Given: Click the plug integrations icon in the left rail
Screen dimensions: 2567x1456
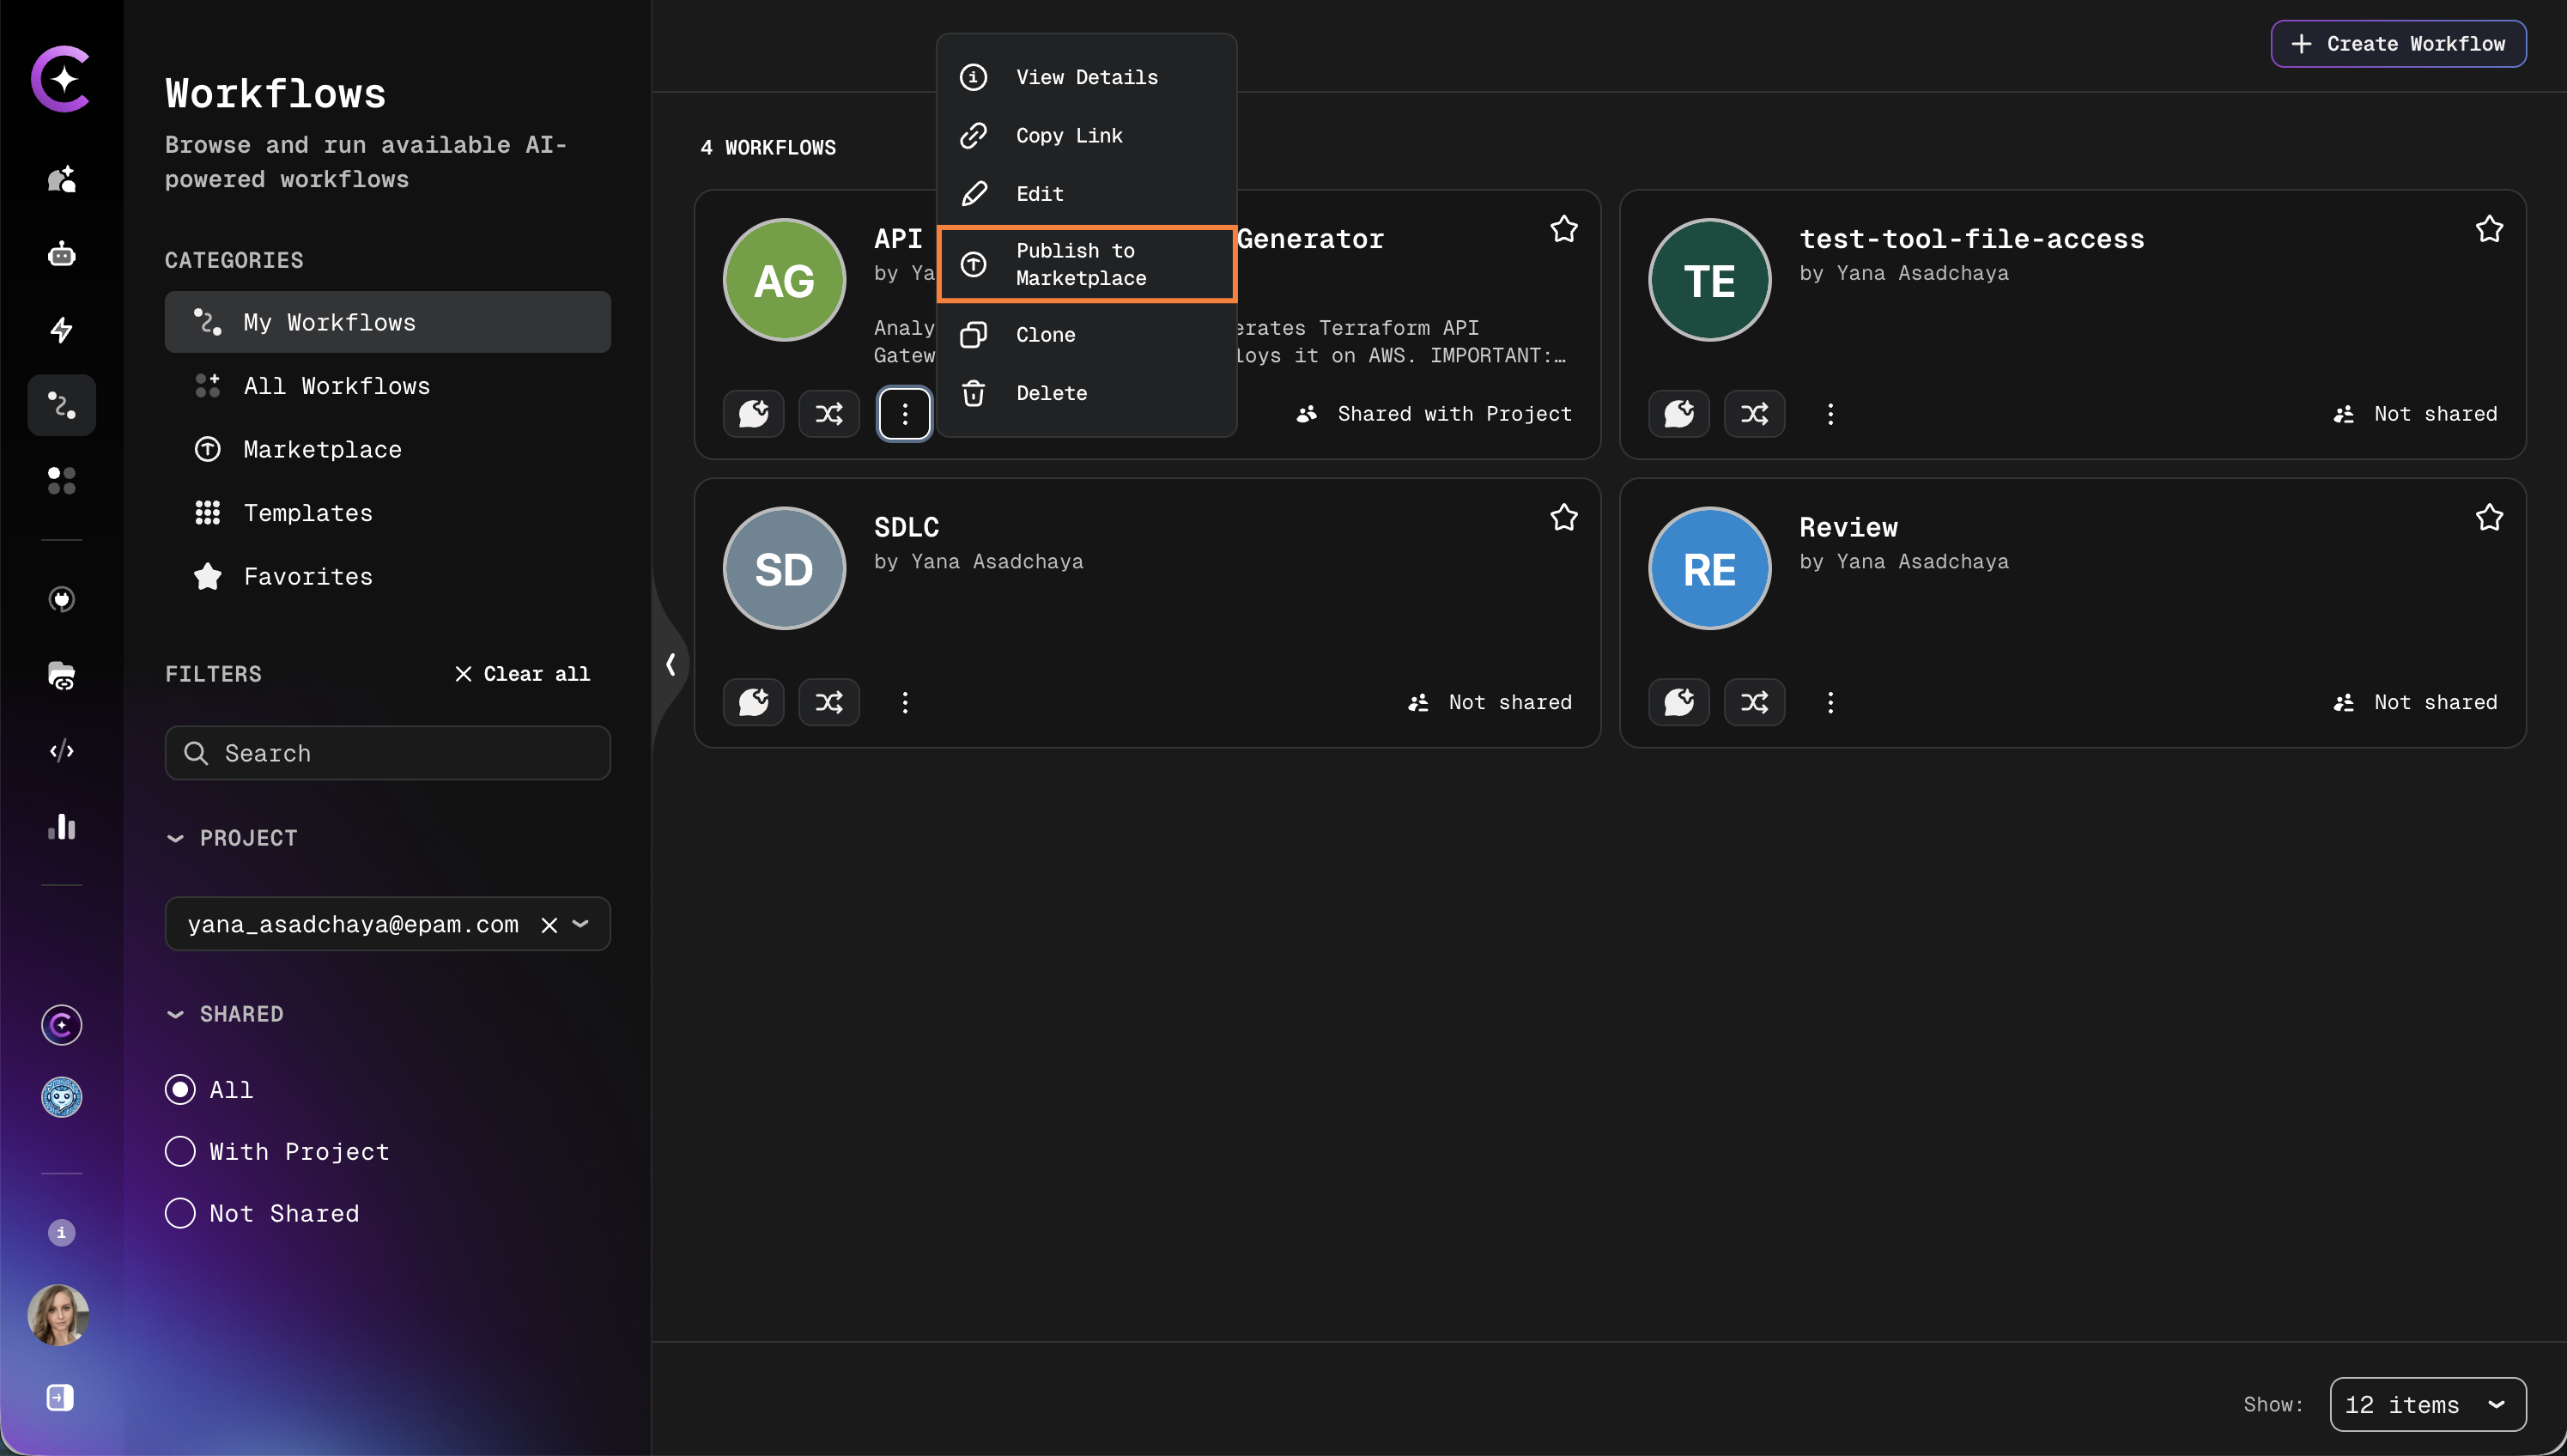Looking at the screenshot, I should [x=61, y=599].
